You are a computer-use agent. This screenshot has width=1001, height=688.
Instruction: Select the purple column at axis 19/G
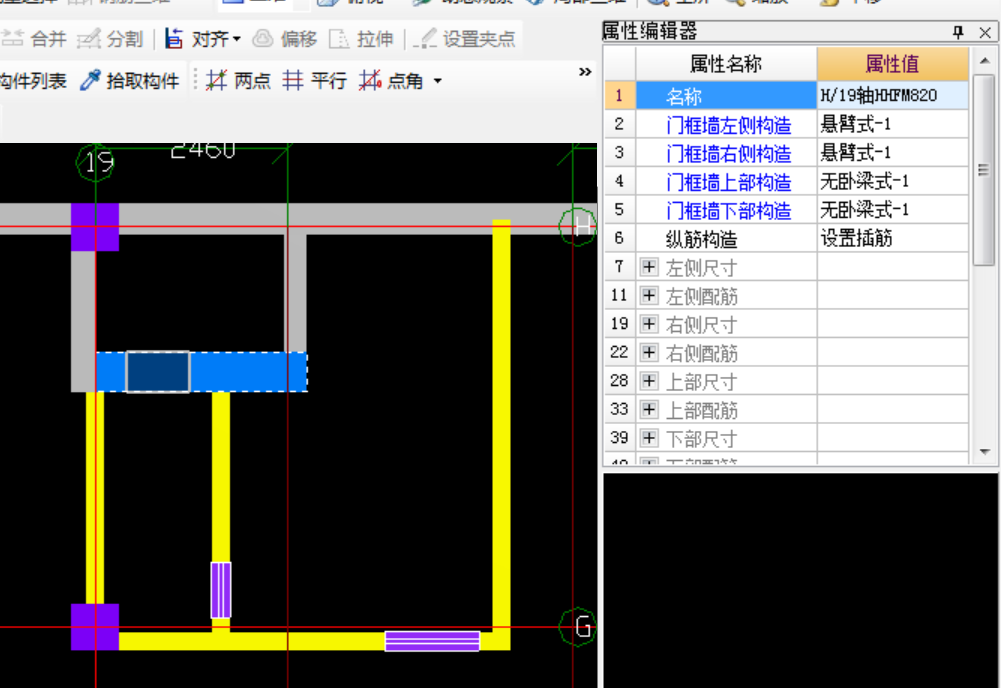point(94,627)
